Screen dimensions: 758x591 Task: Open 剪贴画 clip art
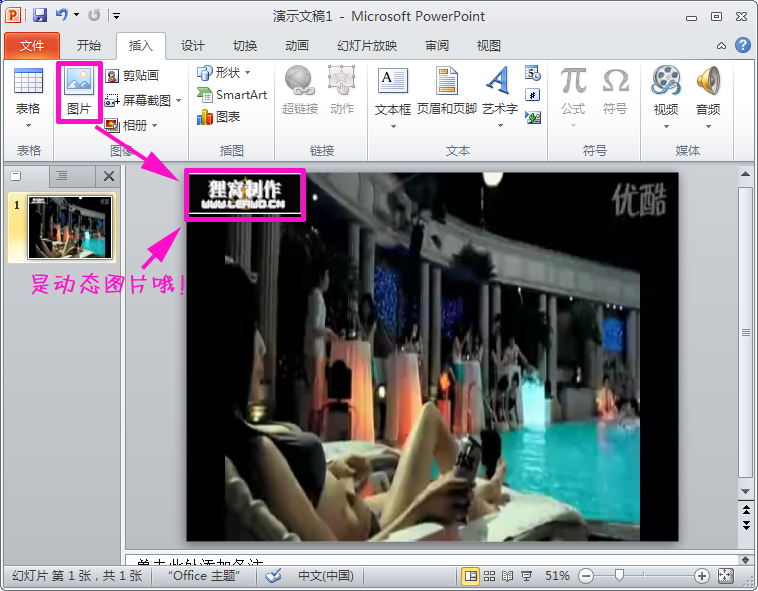(x=132, y=75)
